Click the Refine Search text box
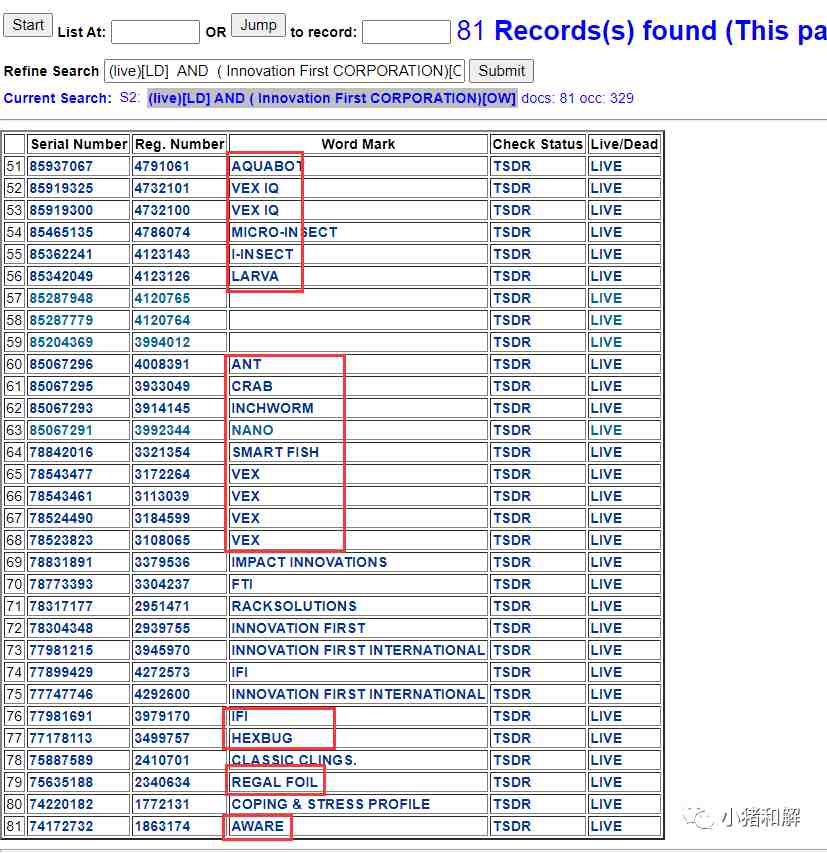This screenshot has height=853, width=827. (285, 71)
